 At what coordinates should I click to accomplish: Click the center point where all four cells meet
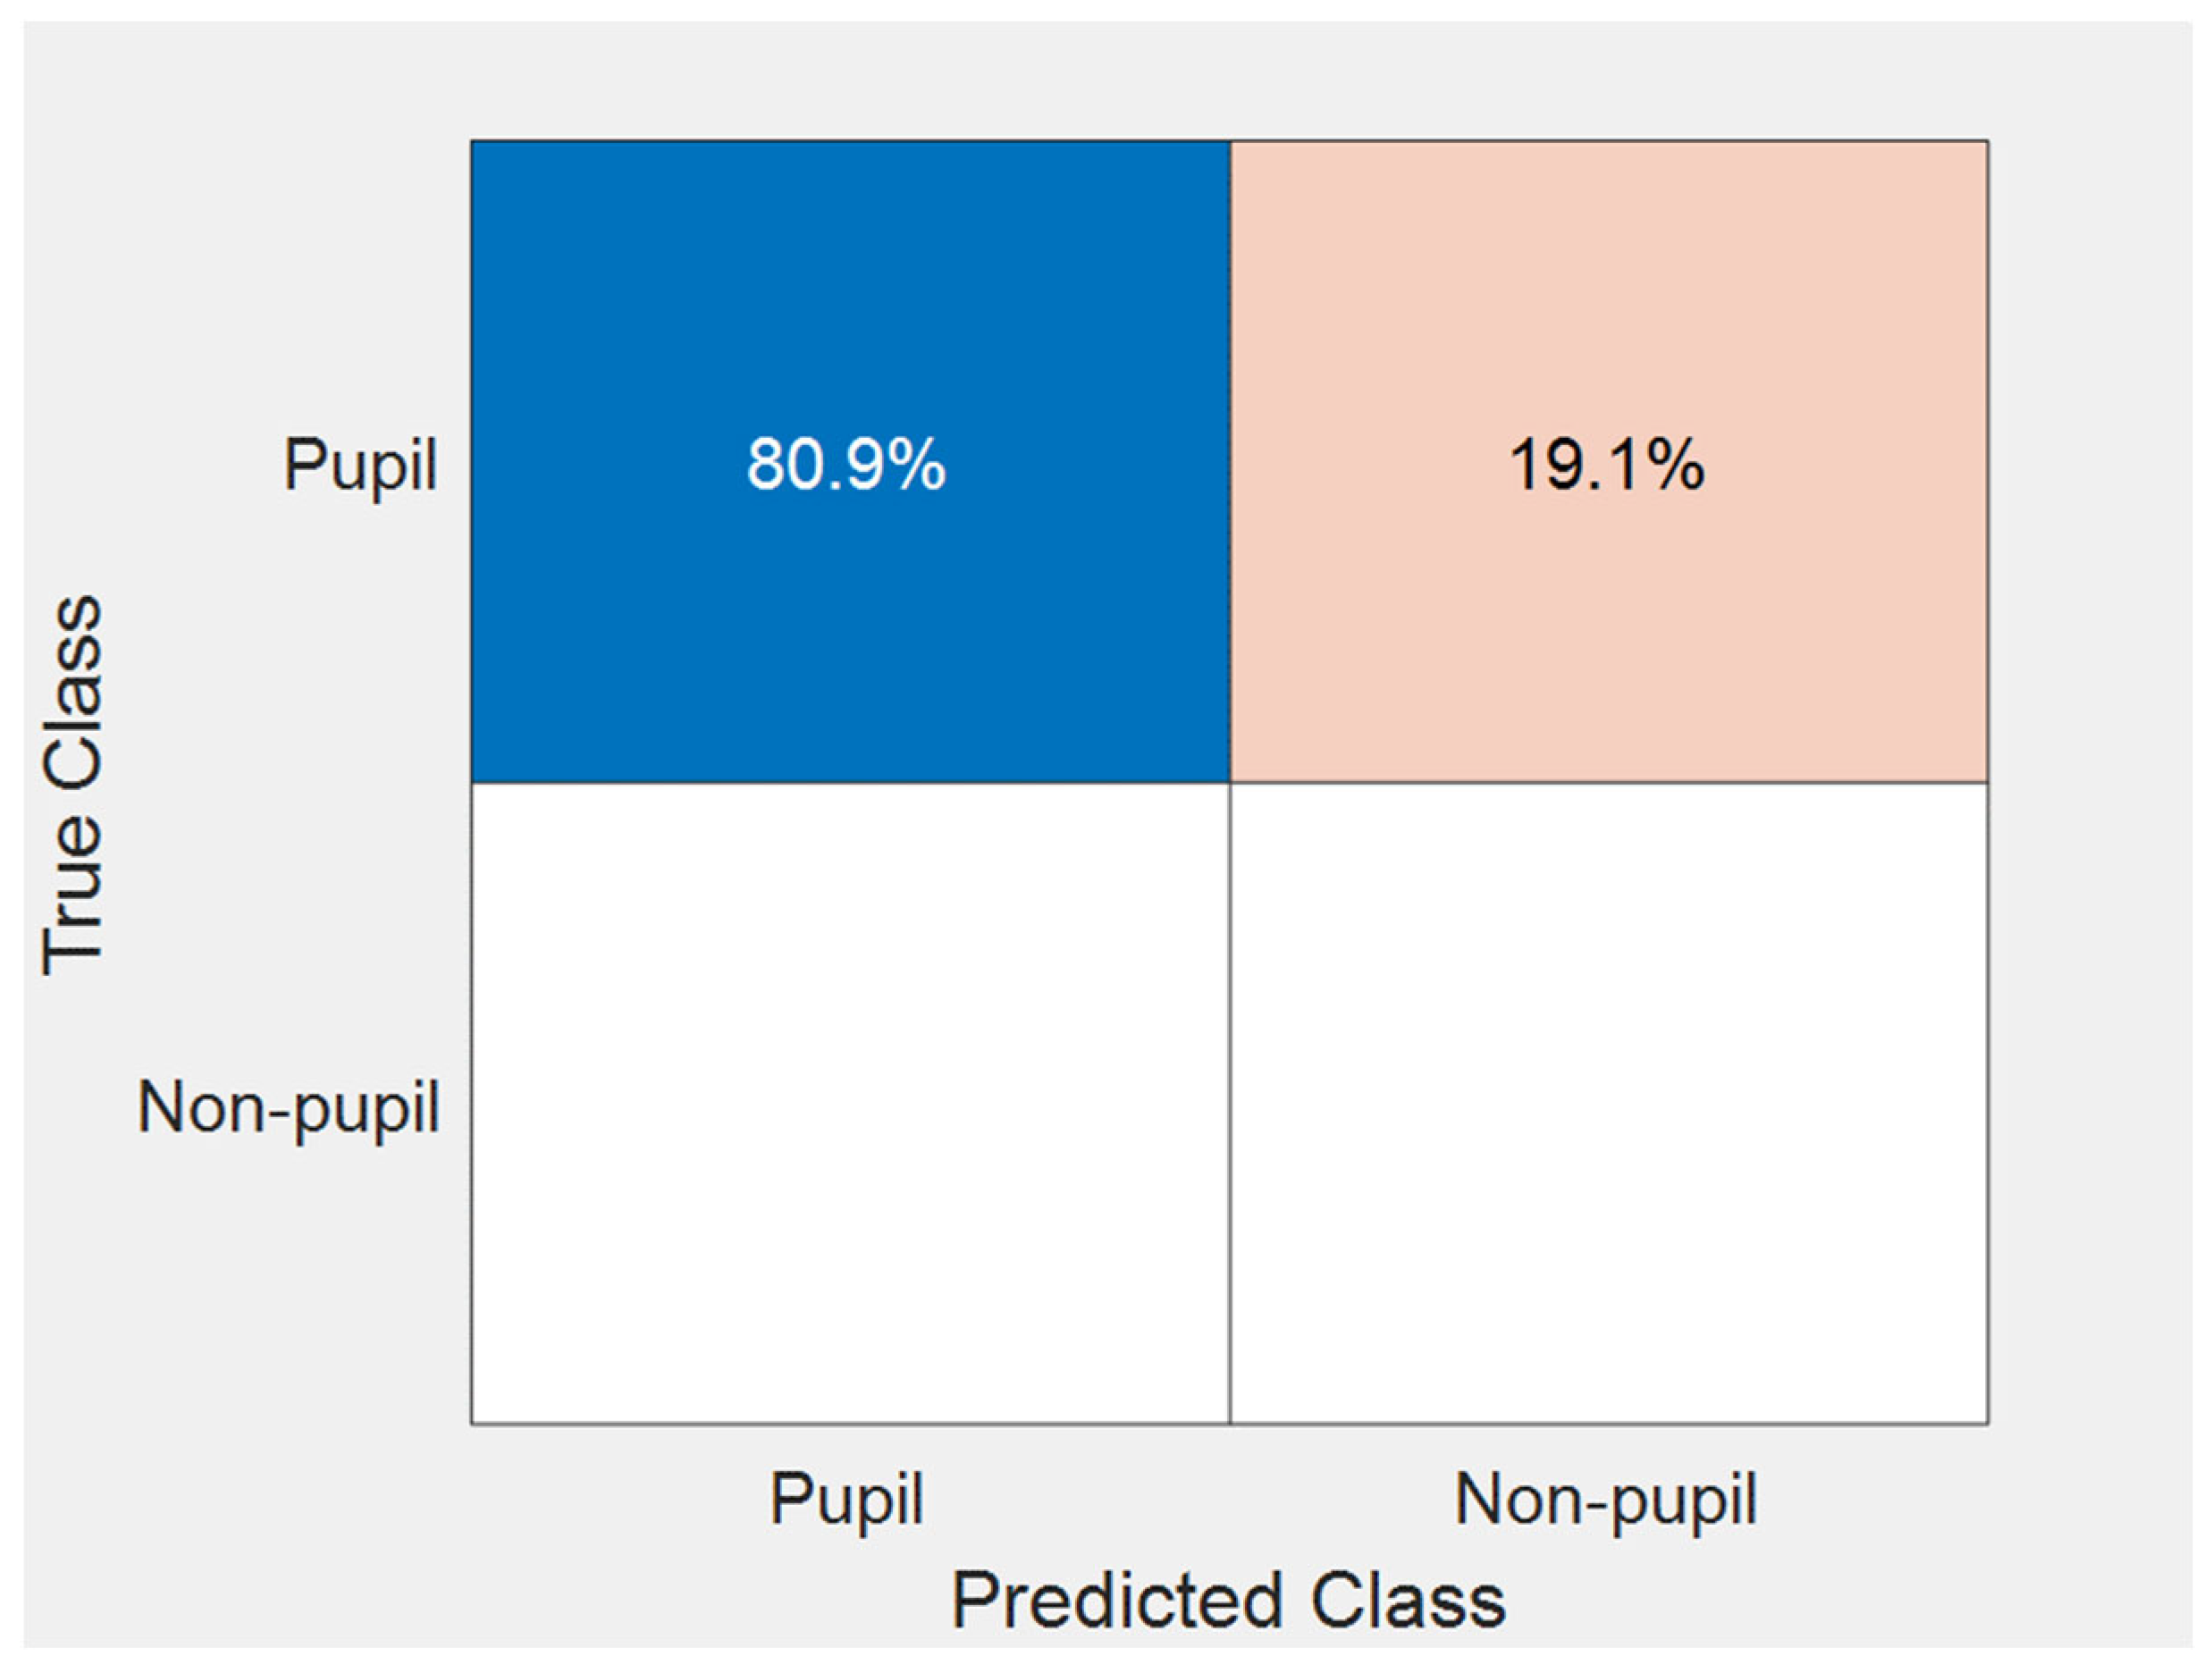[1230, 782]
